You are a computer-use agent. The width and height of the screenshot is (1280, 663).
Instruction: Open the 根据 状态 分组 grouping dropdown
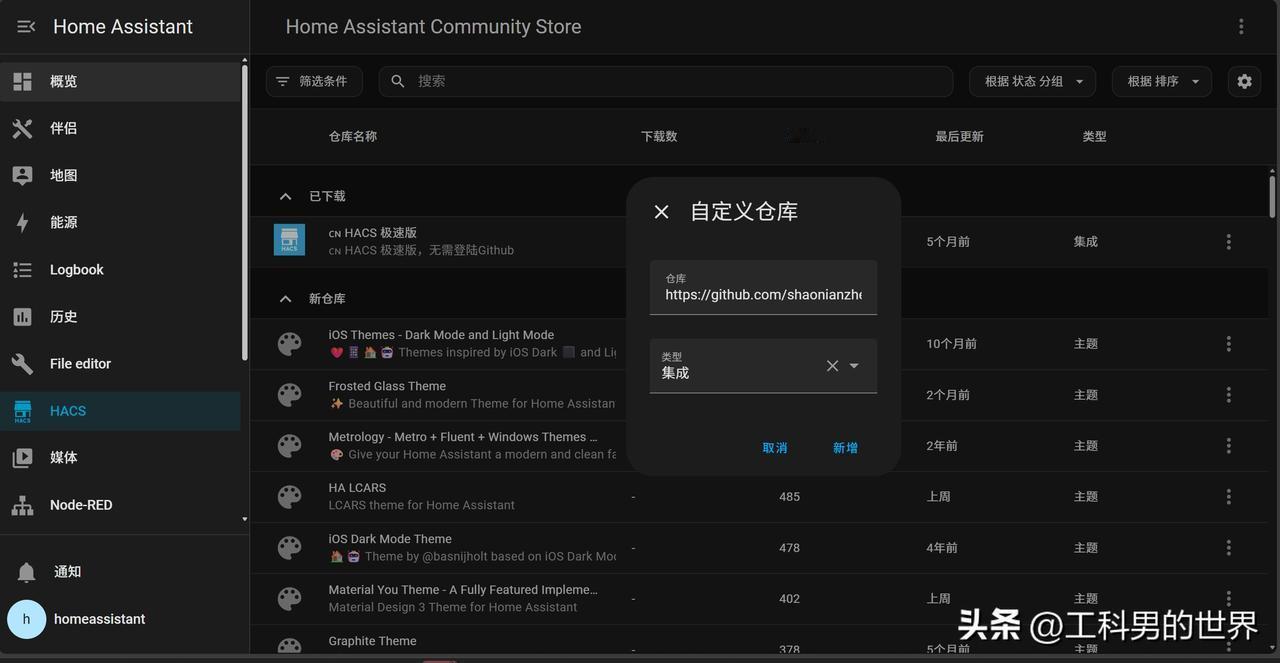[1032, 81]
